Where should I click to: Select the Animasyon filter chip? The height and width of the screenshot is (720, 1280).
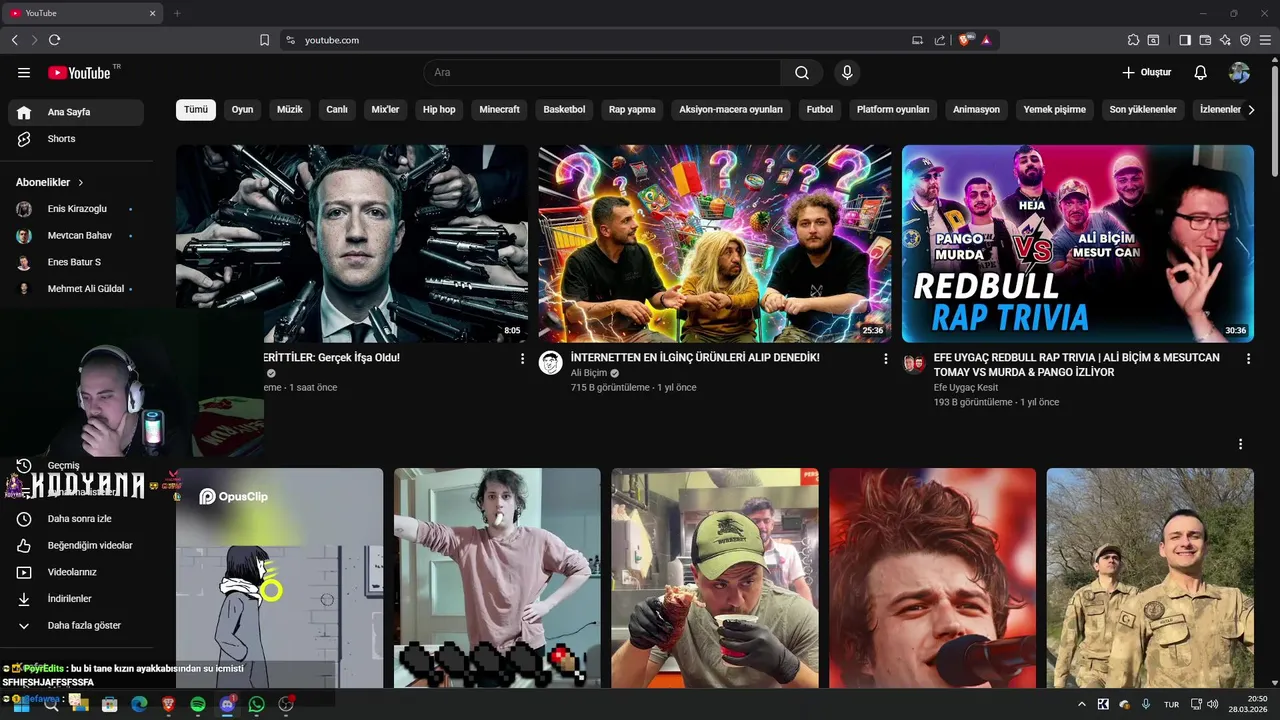click(976, 110)
